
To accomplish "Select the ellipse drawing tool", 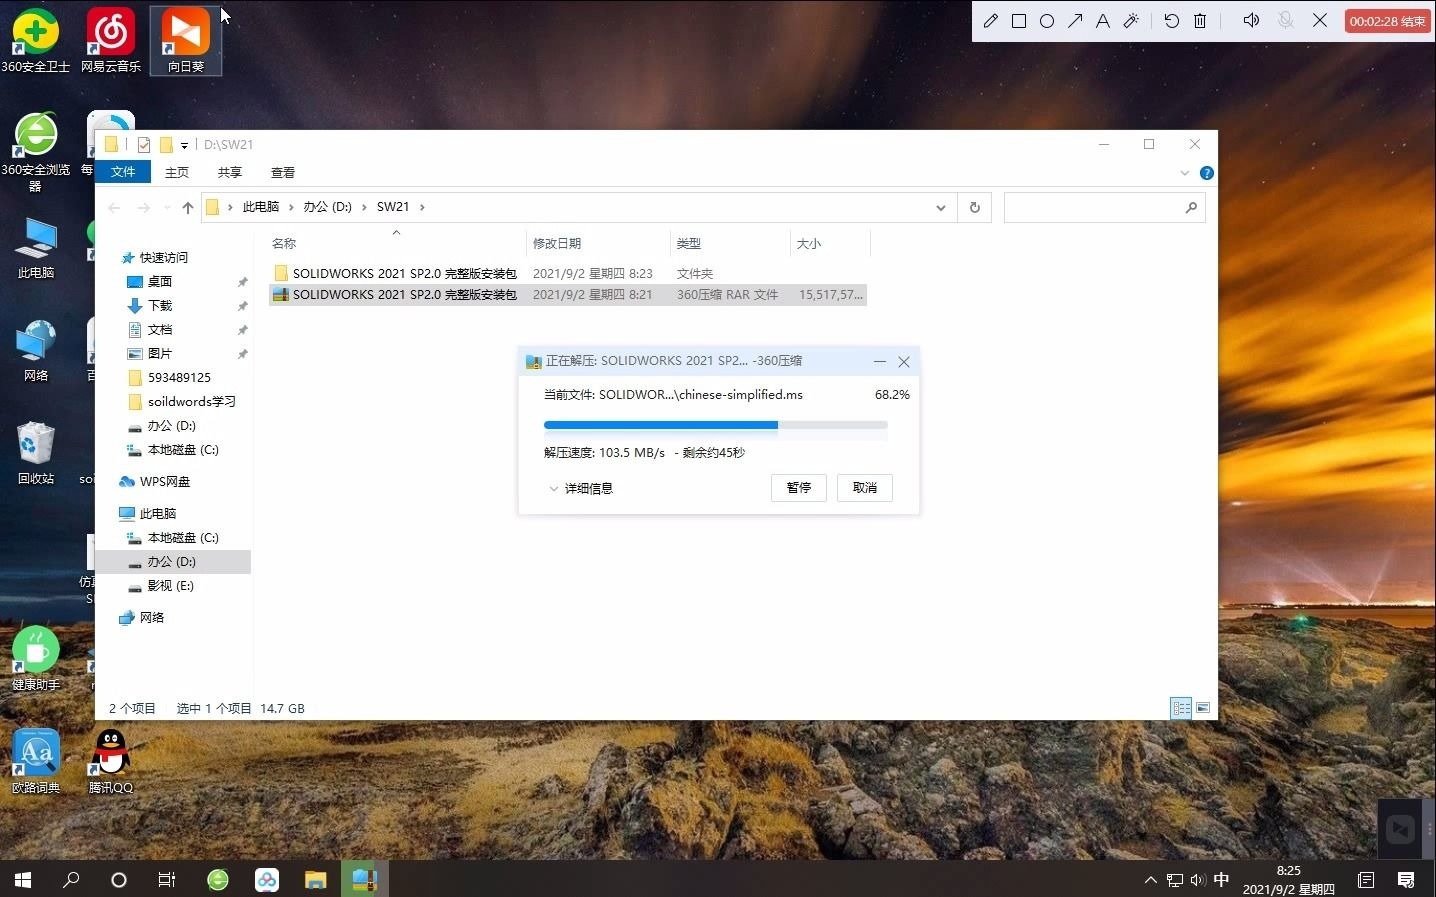I will (1047, 21).
